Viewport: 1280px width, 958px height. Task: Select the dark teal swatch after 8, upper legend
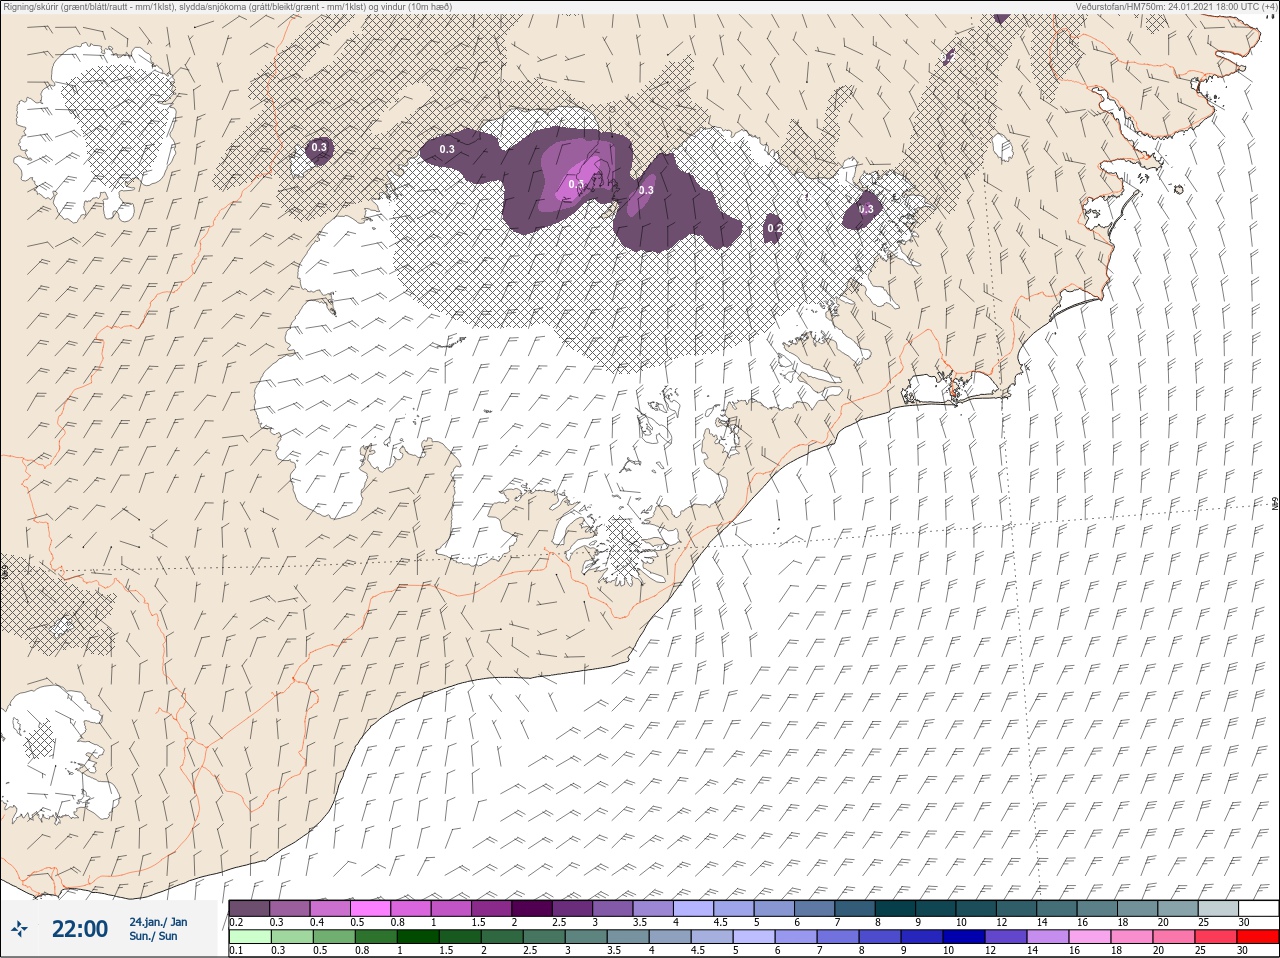point(895,908)
